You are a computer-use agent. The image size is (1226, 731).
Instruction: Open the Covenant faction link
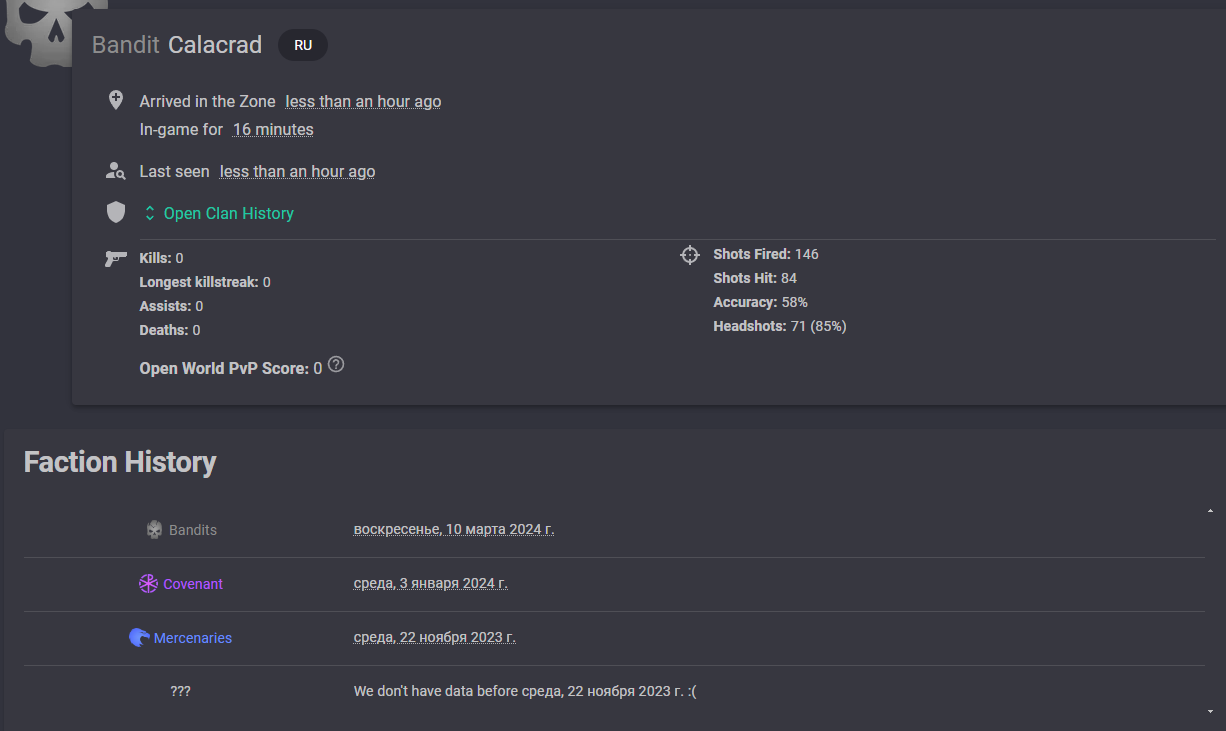[x=193, y=584]
